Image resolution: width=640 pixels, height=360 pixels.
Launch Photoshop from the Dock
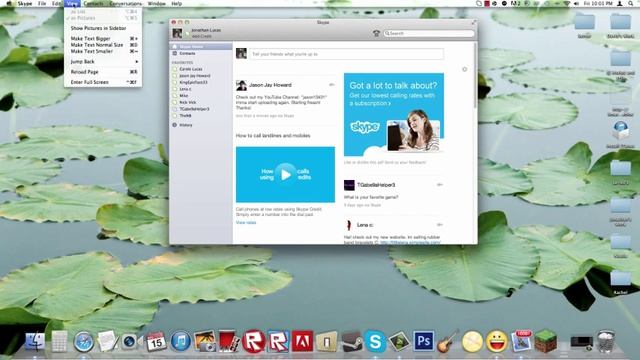(423, 342)
